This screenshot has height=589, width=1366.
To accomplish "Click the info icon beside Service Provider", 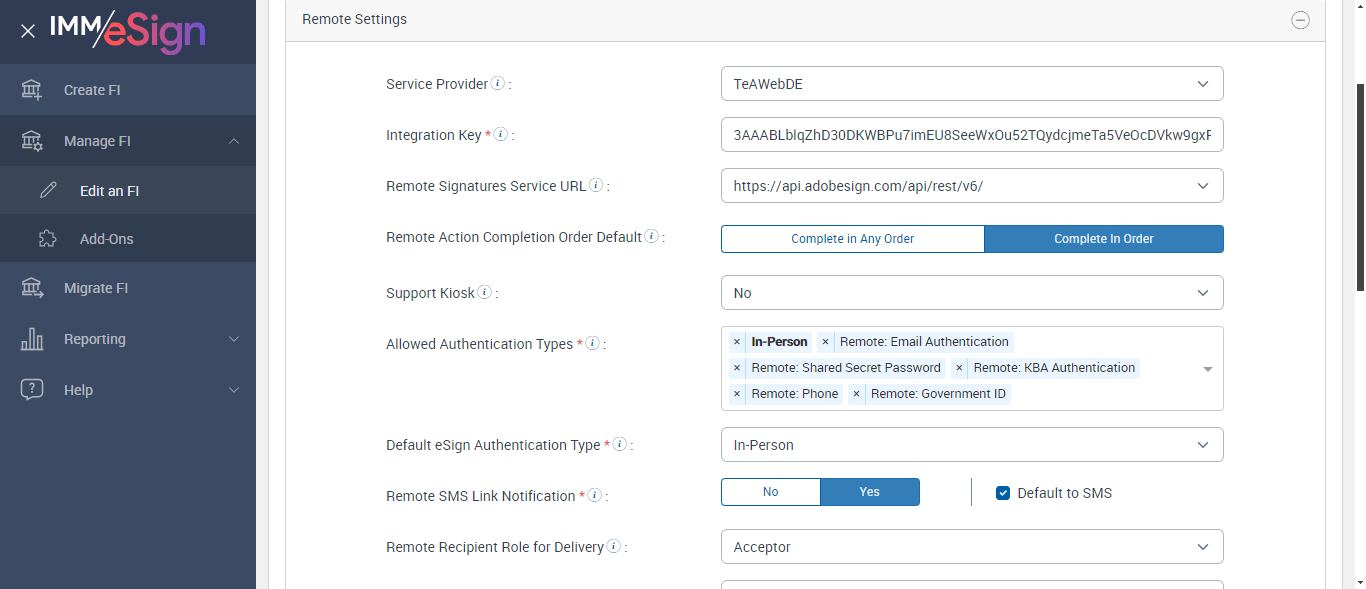I will (x=498, y=84).
